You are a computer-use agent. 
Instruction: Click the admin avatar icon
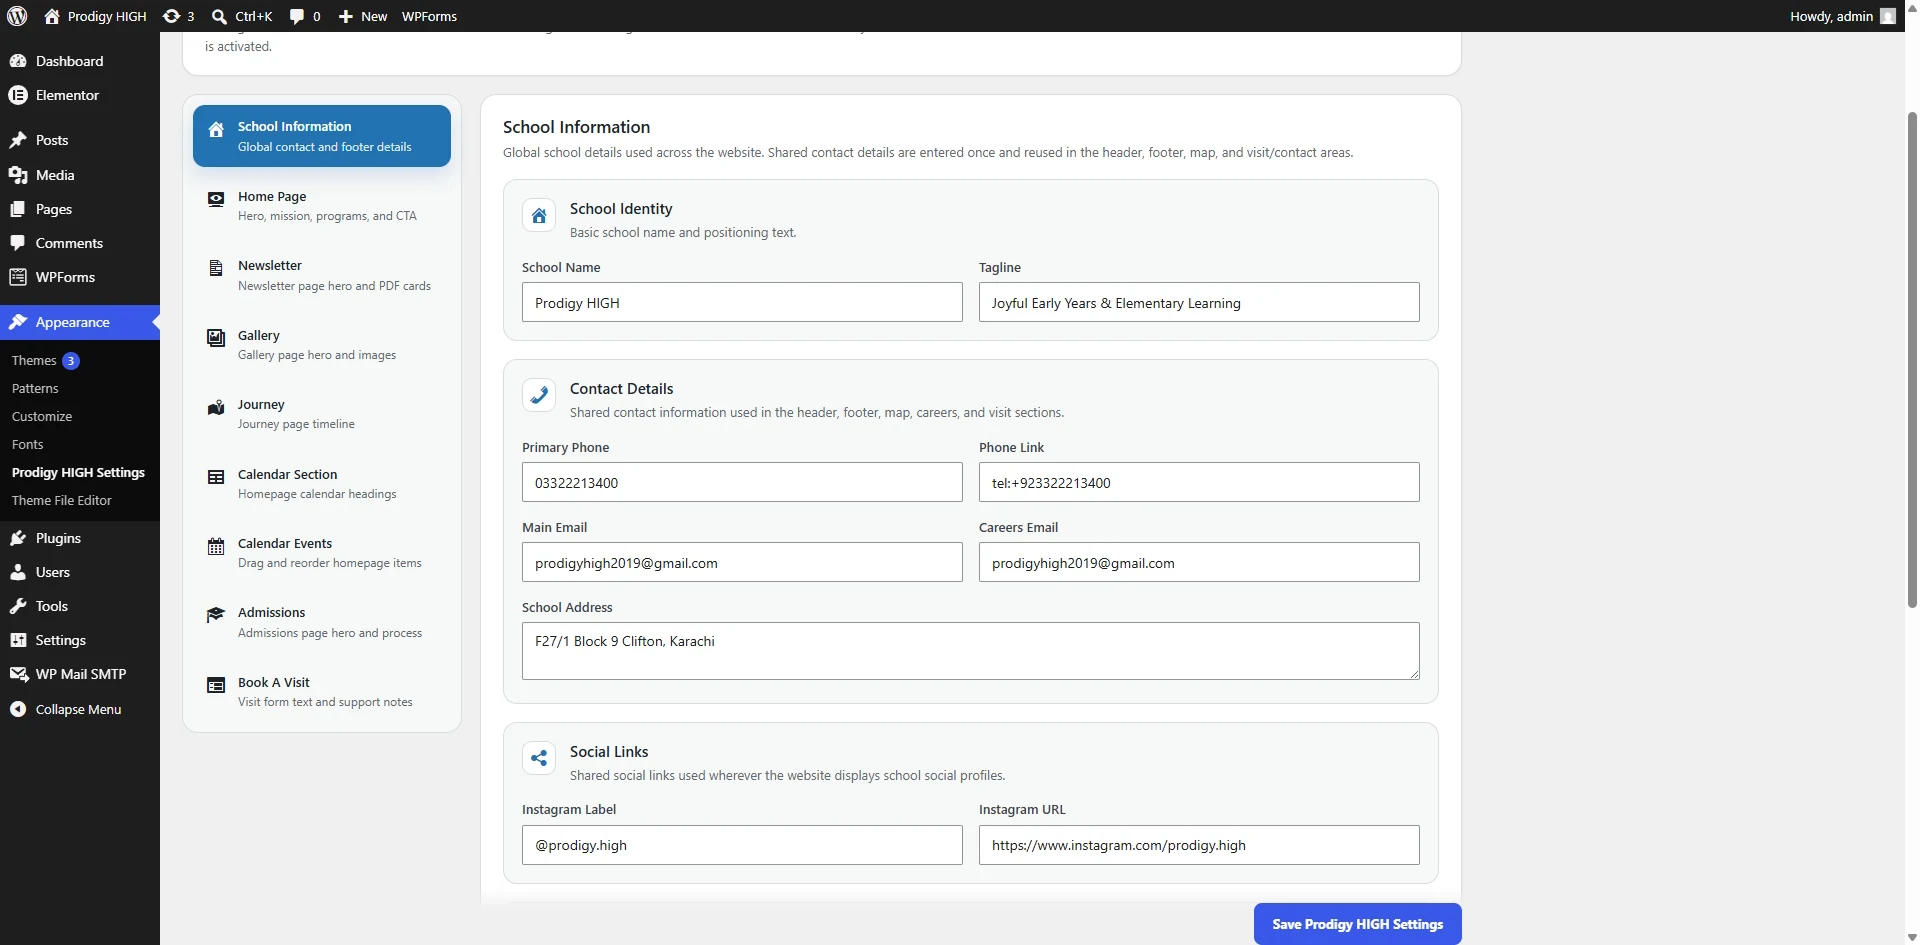pos(1888,16)
